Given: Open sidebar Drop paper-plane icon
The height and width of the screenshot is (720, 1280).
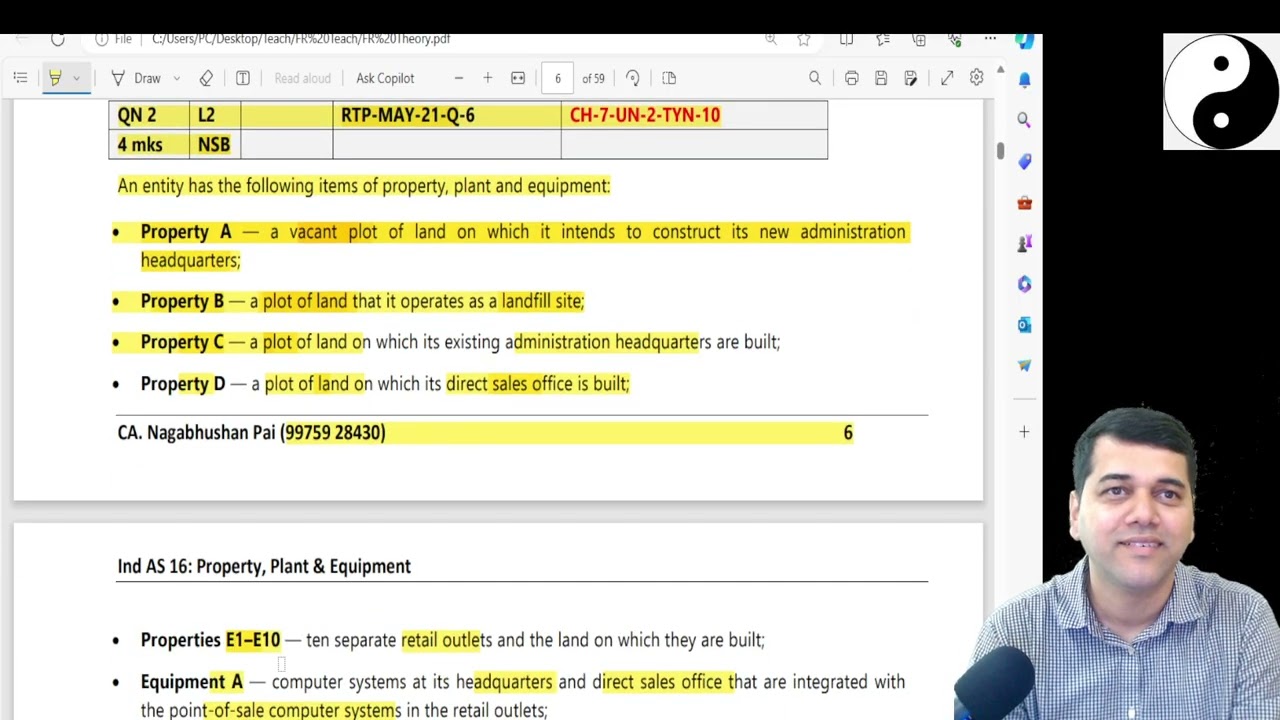Looking at the screenshot, I should tap(1024, 366).
